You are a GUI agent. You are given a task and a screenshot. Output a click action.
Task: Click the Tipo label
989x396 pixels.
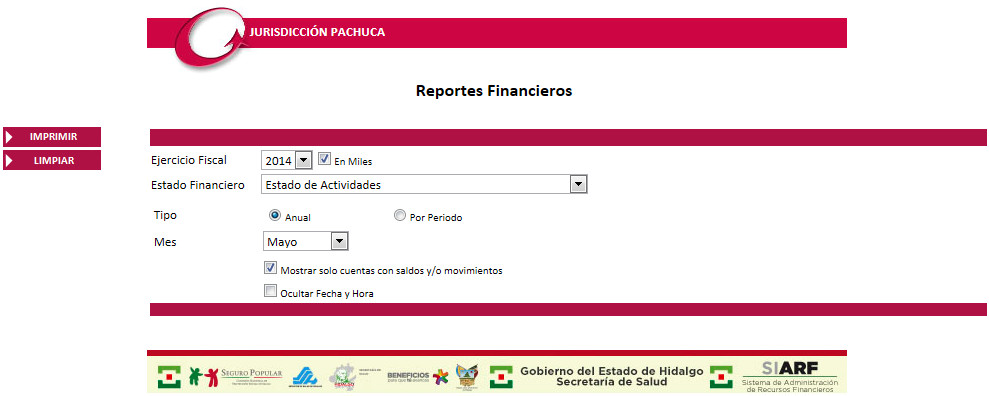(x=165, y=215)
